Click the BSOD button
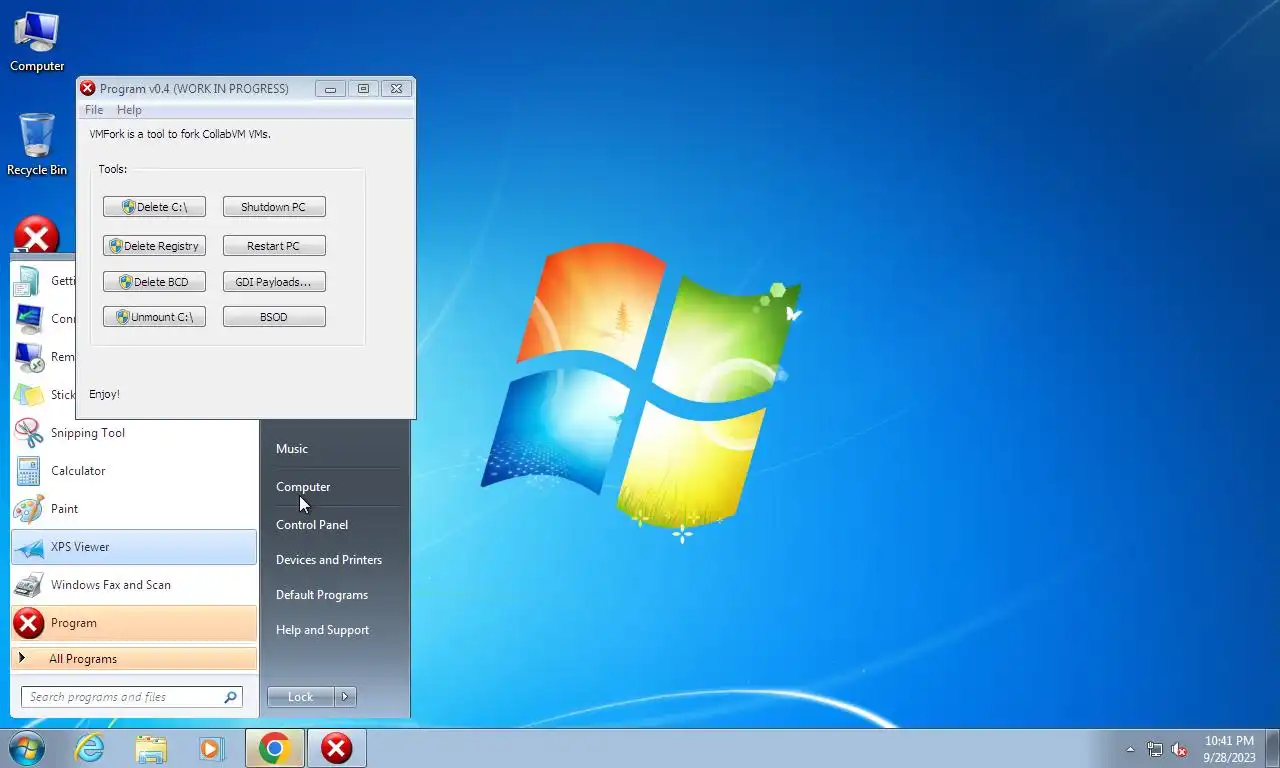This screenshot has height=768, width=1280. coord(274,317)
